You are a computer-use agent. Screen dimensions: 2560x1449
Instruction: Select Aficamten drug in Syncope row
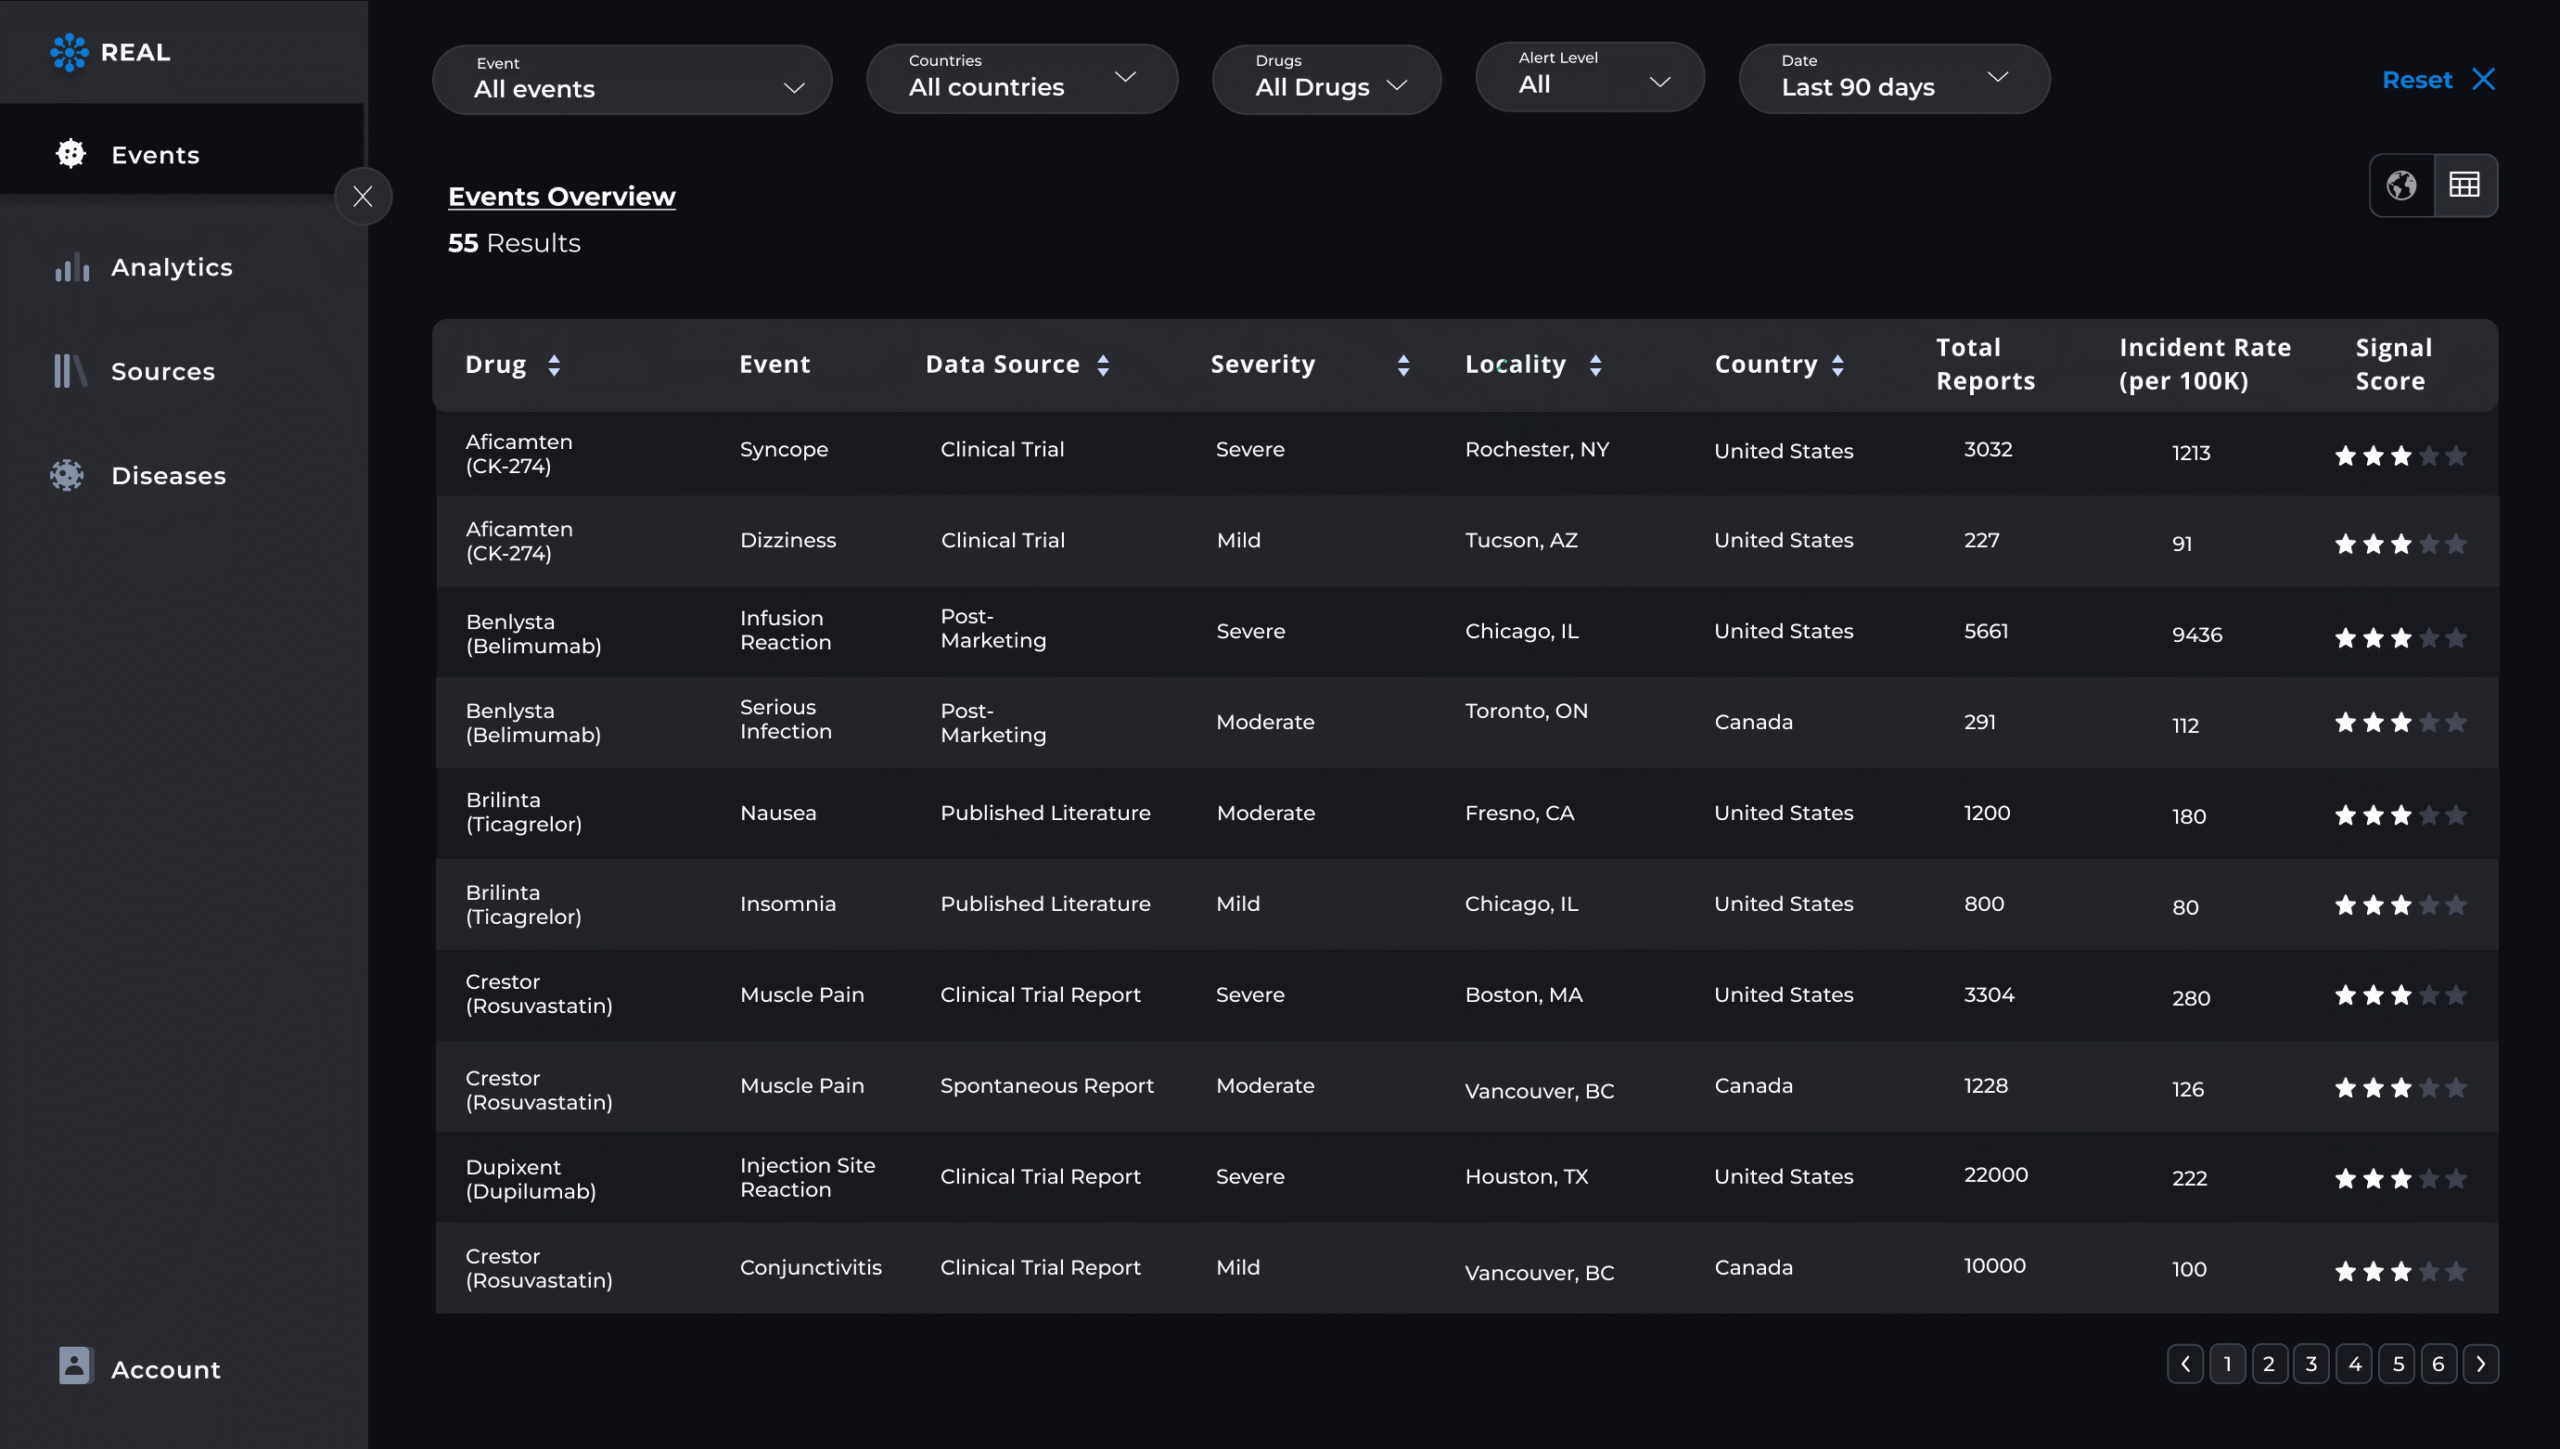519,453
